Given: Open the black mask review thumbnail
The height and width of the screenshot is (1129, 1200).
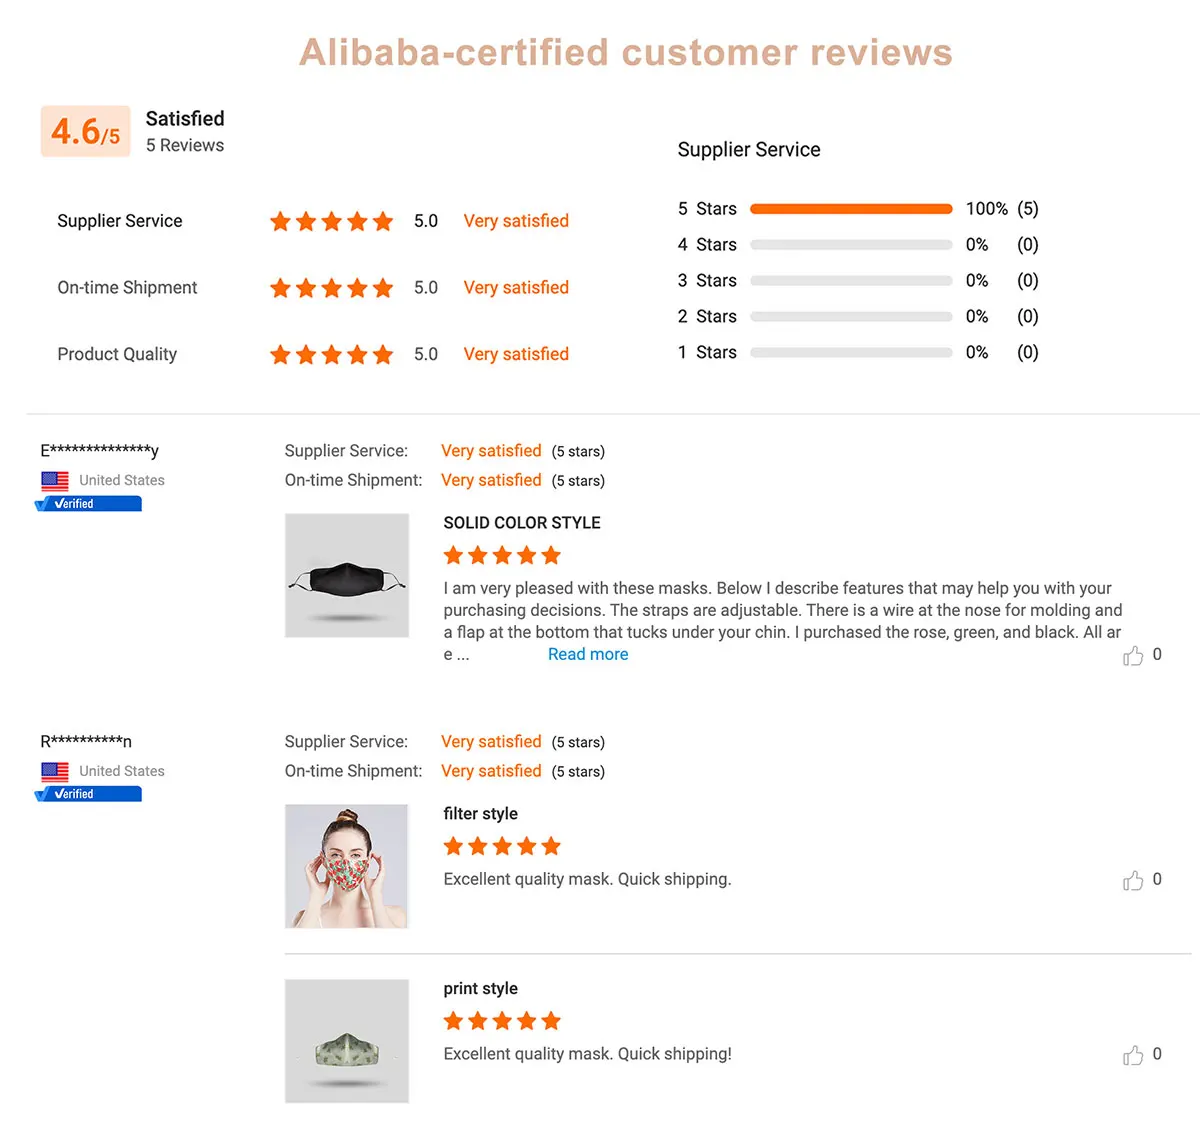Looking at the screenshot, I should [347, 575].
